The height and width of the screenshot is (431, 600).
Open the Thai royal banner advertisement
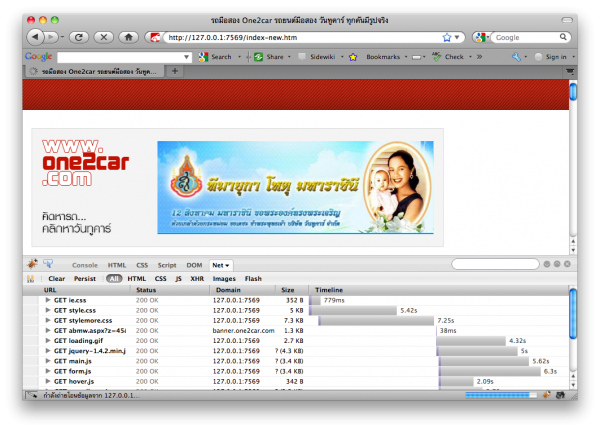pyautogui.click(x=295, y=187)
